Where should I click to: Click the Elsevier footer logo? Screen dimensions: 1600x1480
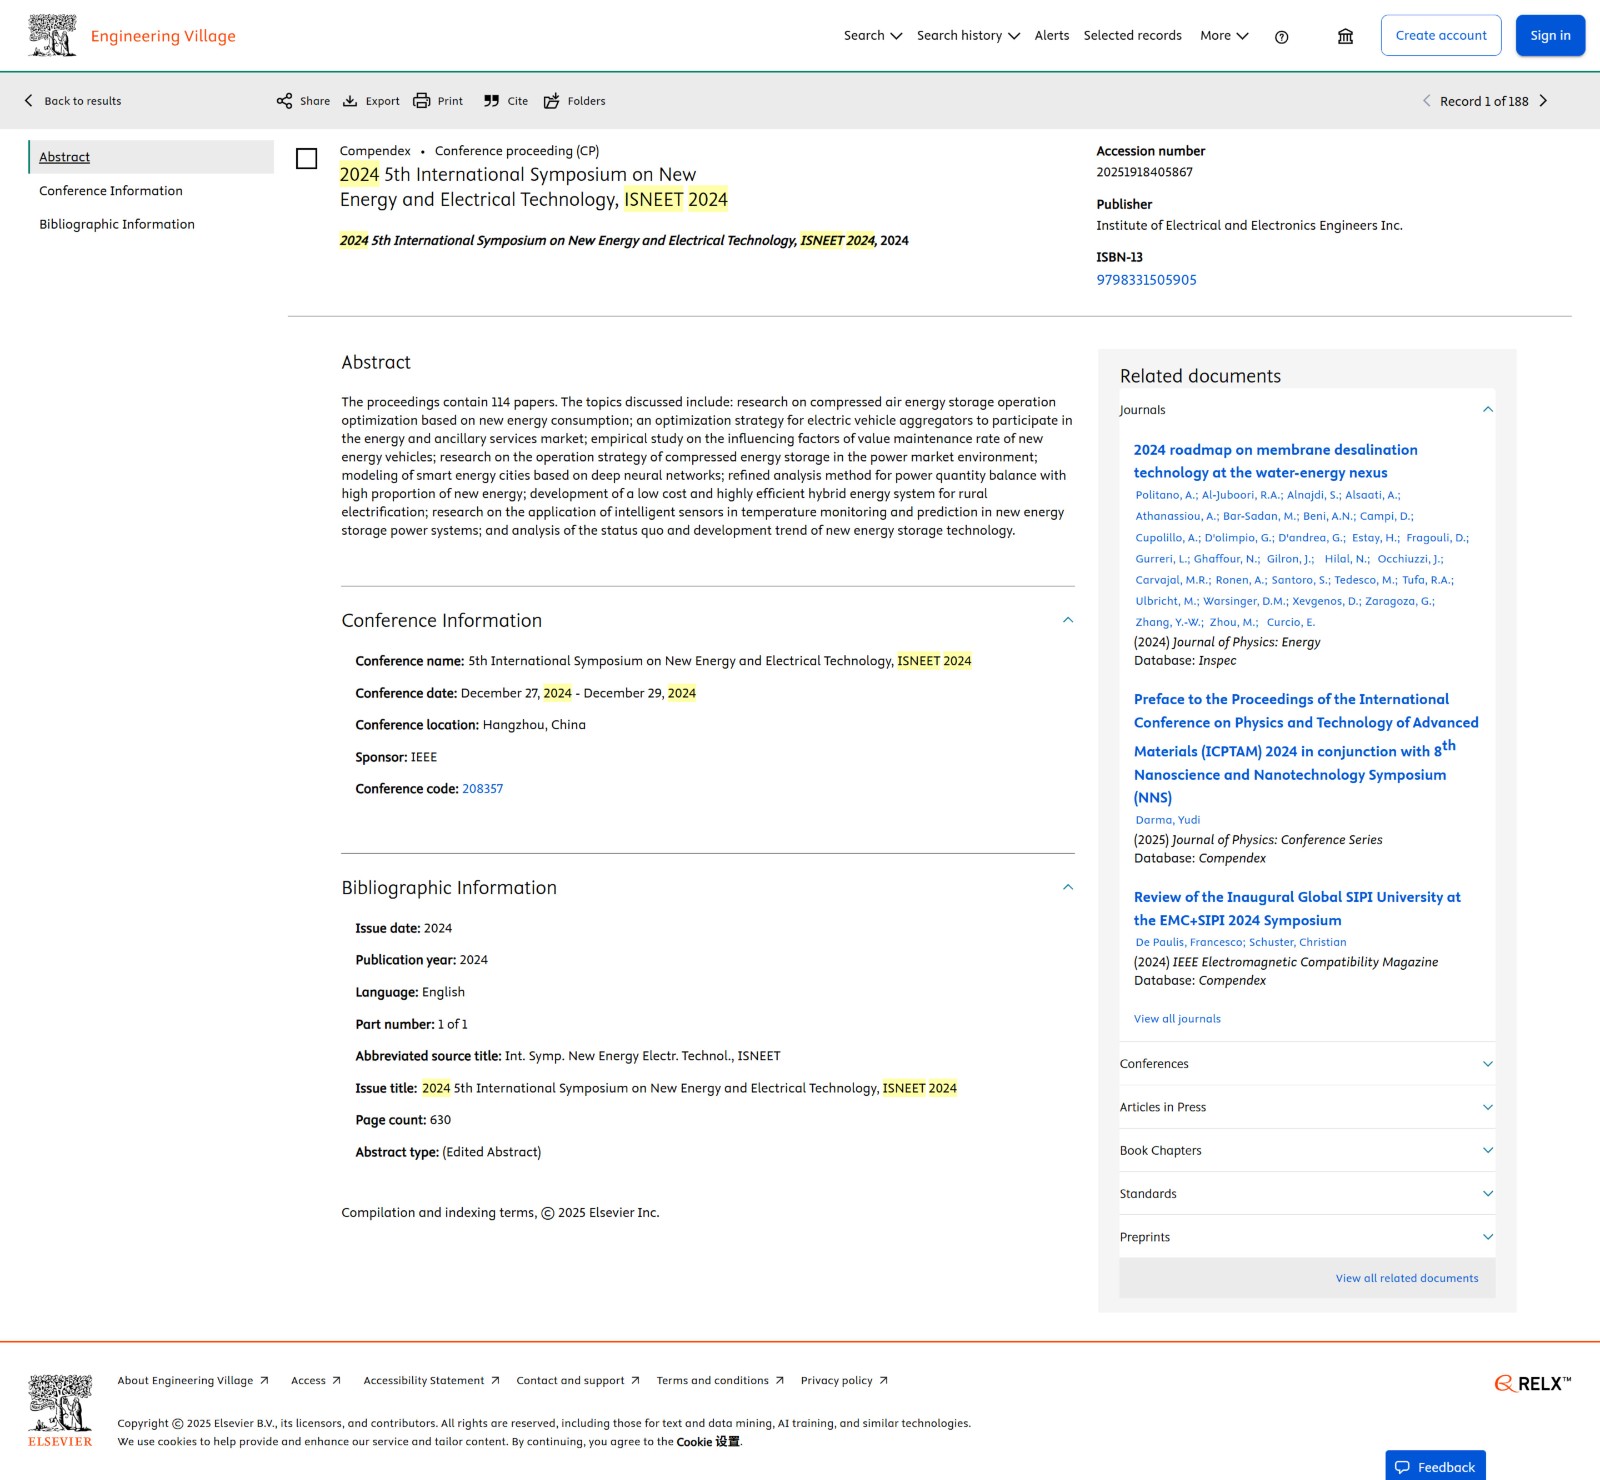tap(60, 1411)
